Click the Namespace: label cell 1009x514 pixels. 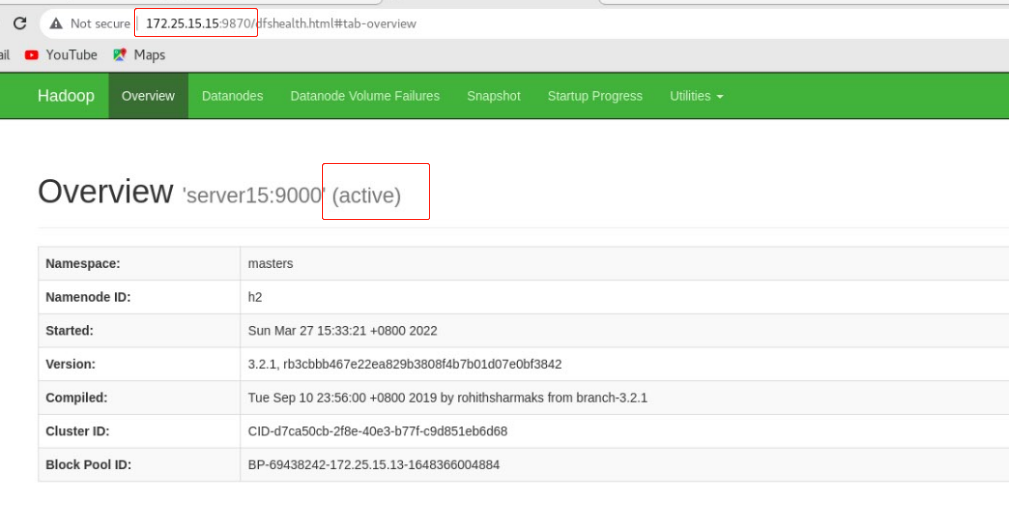(x=139, y=264)
